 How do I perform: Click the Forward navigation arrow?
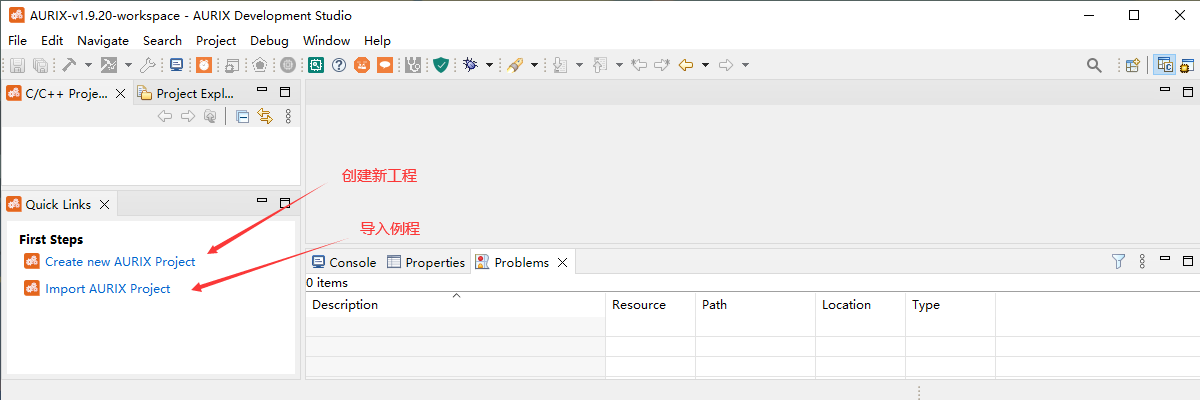(x=727, y=65)
